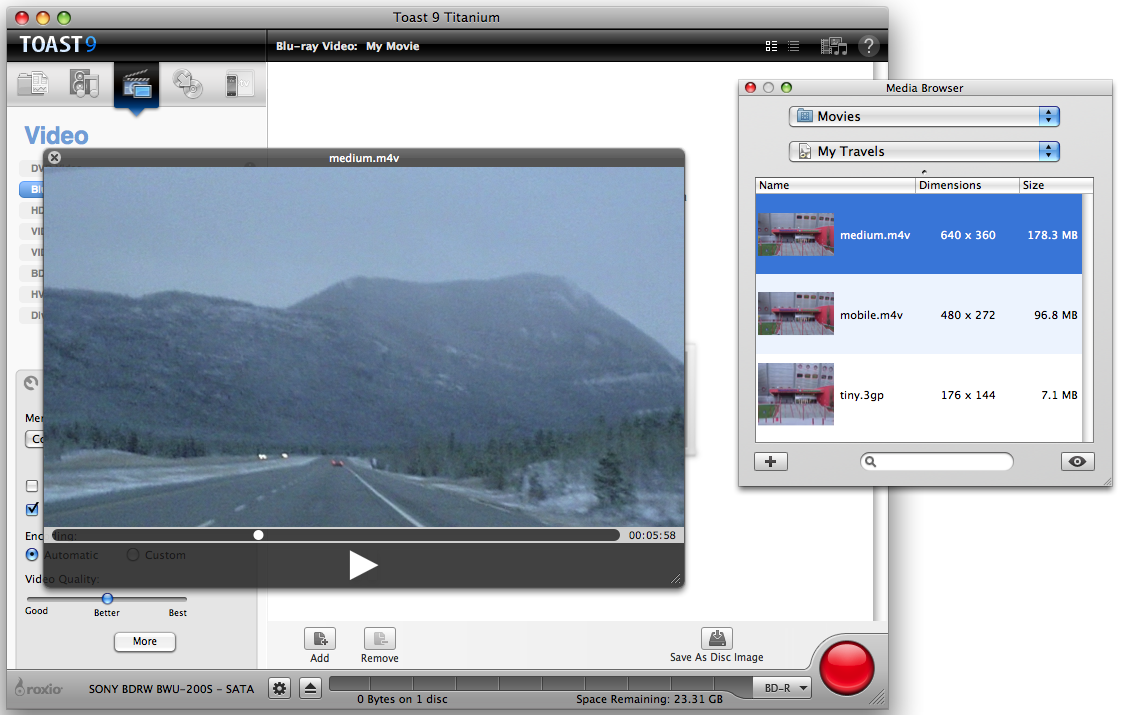Sort Media Browser by Name column

(x=835, y=185)
